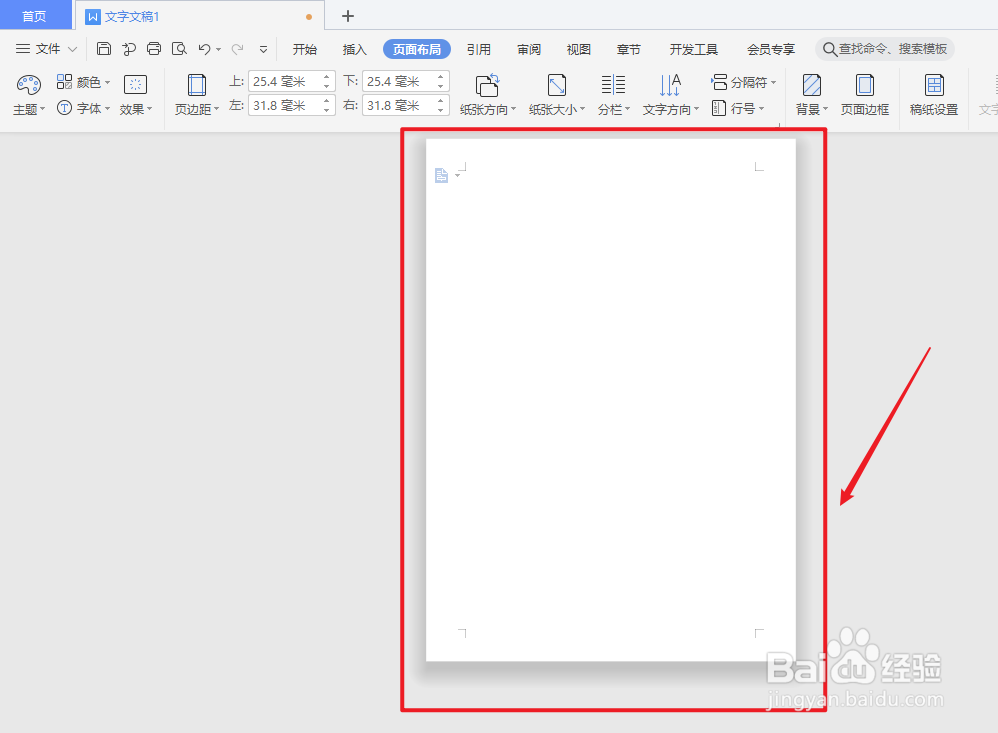The image size is (998, 733).
Task: Increase the left margin with up stepper
Action: click(327, 101)
